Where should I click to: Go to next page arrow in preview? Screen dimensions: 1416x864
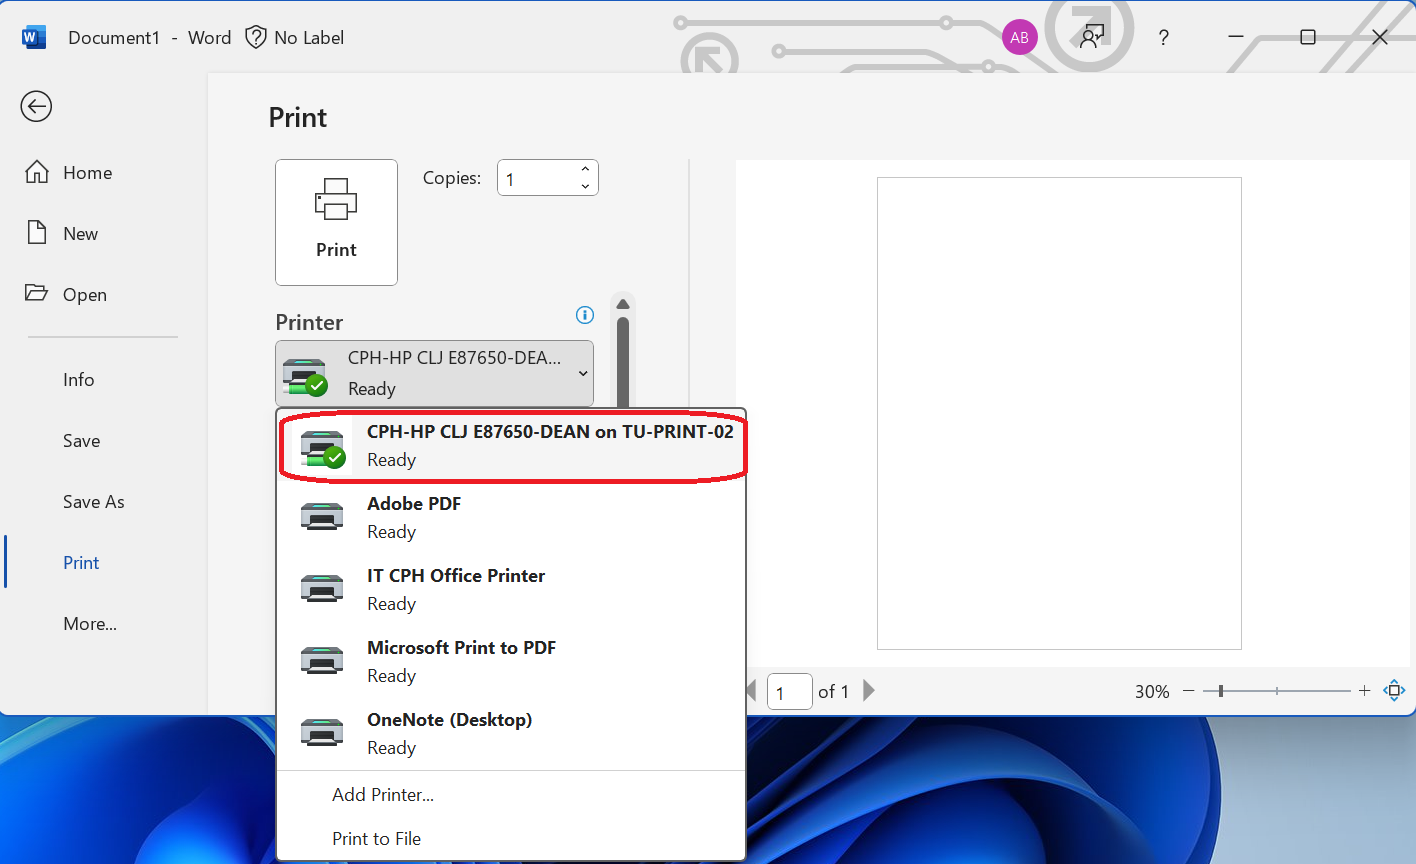point(868,690)
